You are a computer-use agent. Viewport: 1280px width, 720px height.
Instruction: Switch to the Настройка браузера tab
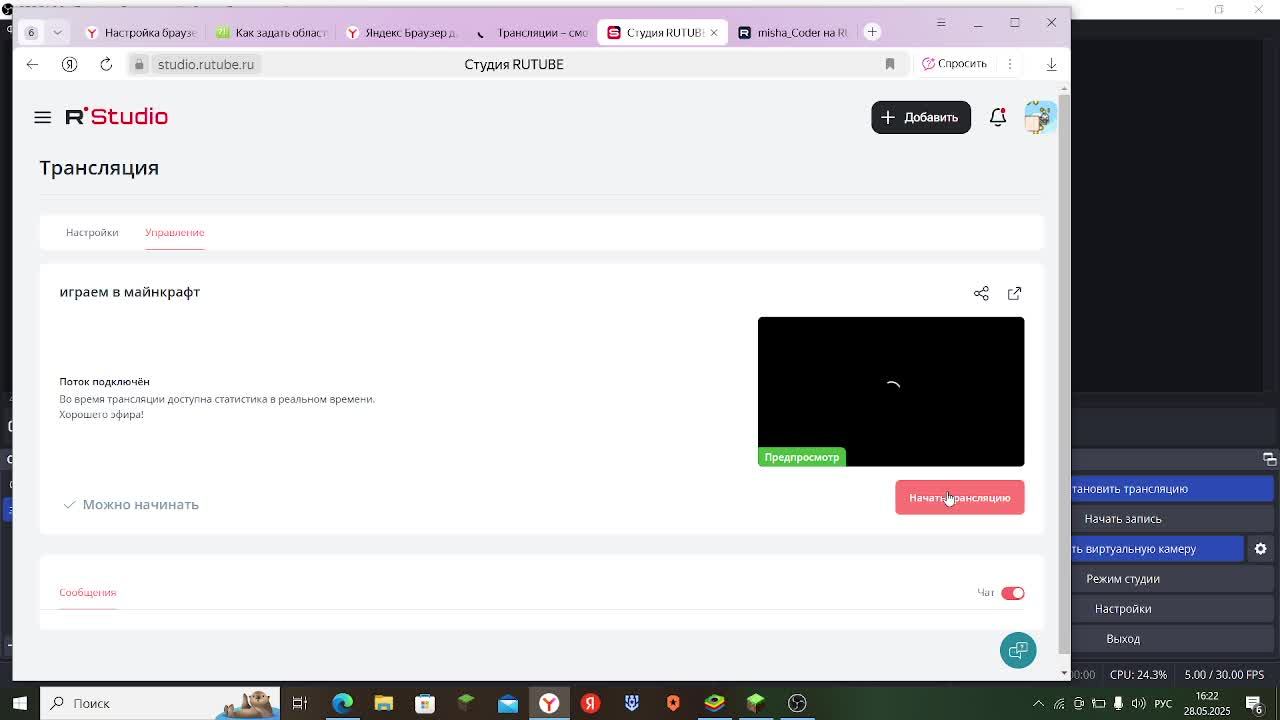(x=141, y=32)
